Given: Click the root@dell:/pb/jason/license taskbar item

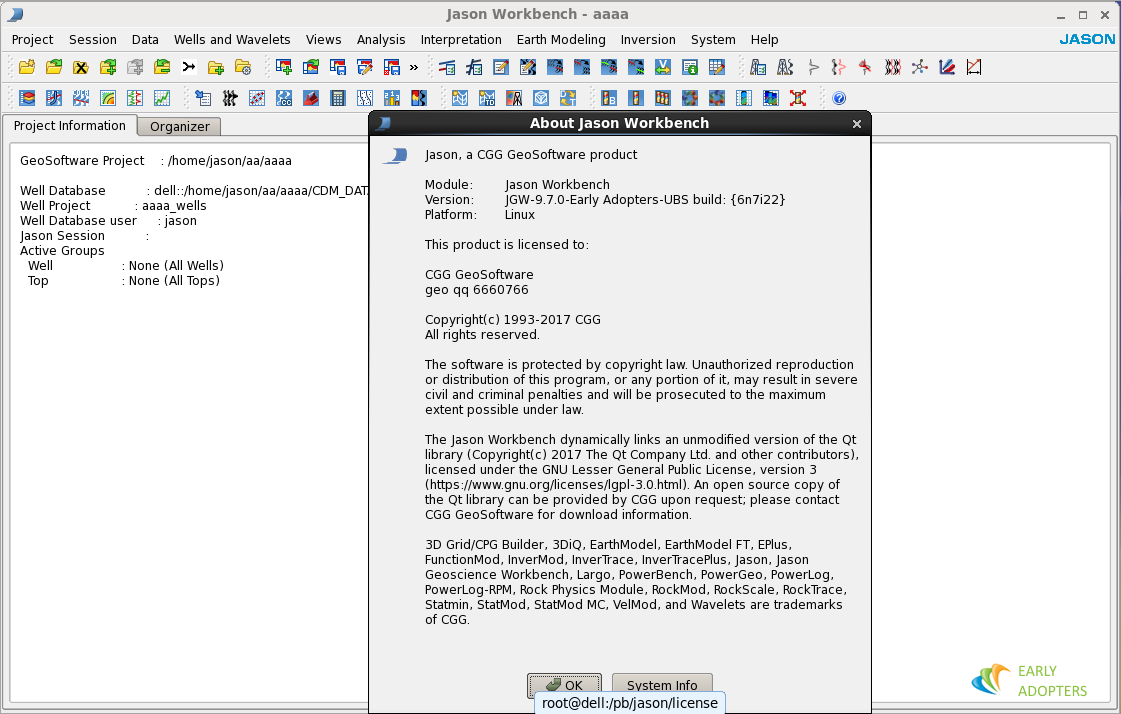Looking at the screenshot, I should click(630, 703).
